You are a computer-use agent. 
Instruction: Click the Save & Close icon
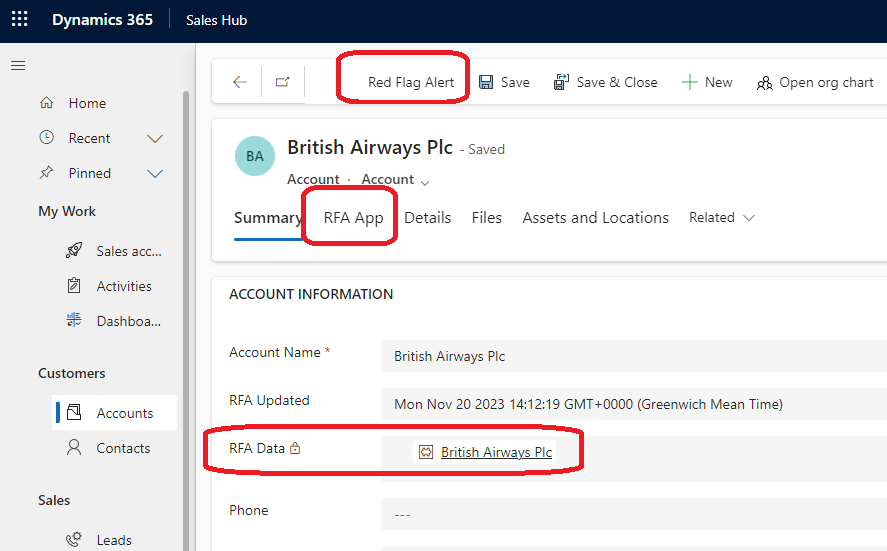[561, 83]
